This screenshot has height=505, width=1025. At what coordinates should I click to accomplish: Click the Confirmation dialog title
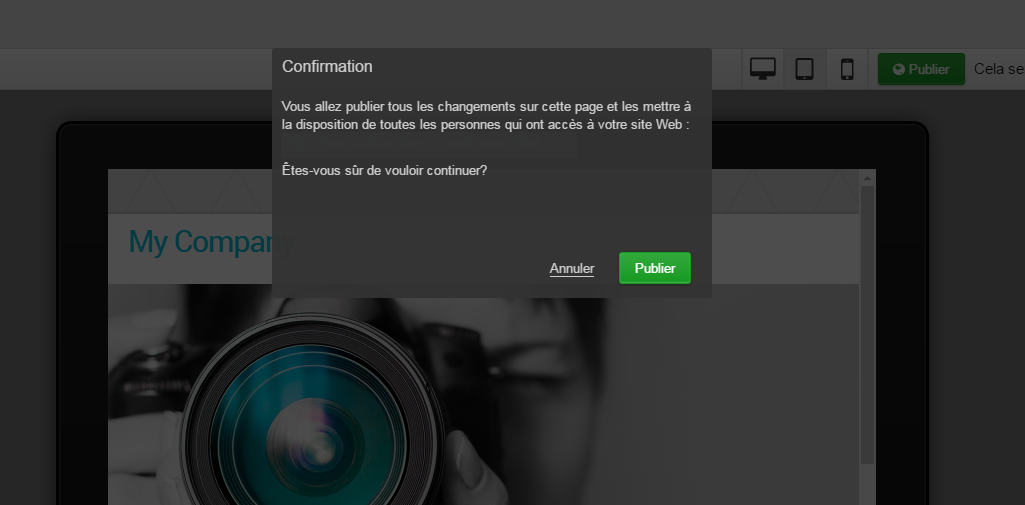(x=327, y=67)
